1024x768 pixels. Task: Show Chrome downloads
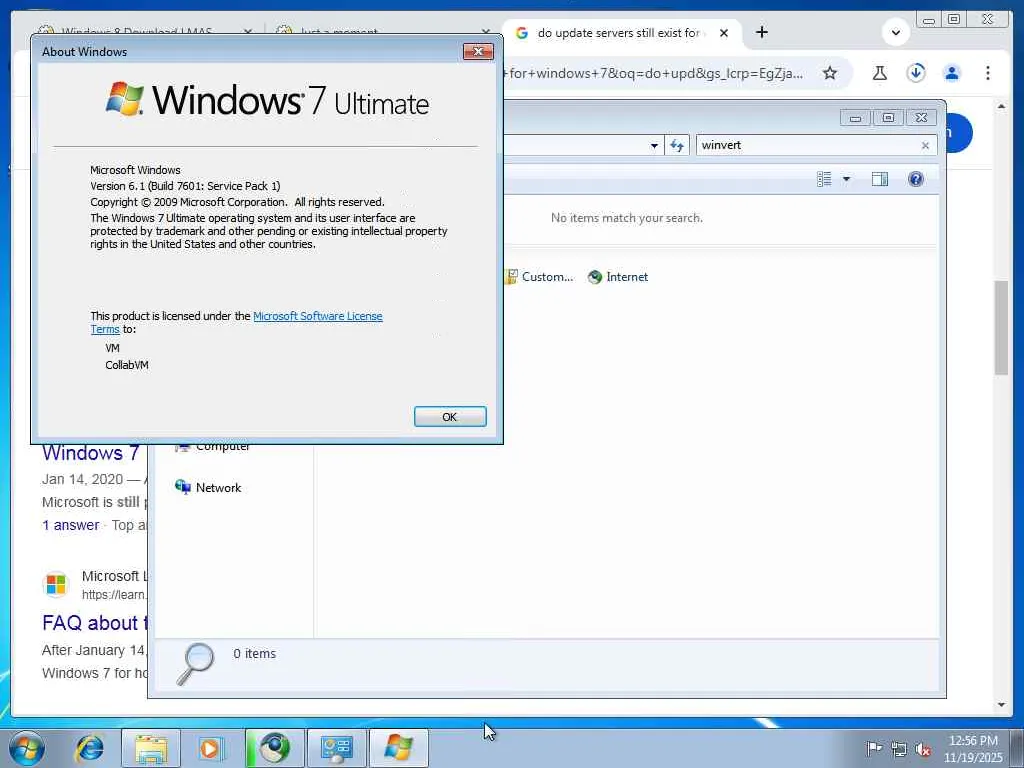[916, 72]
